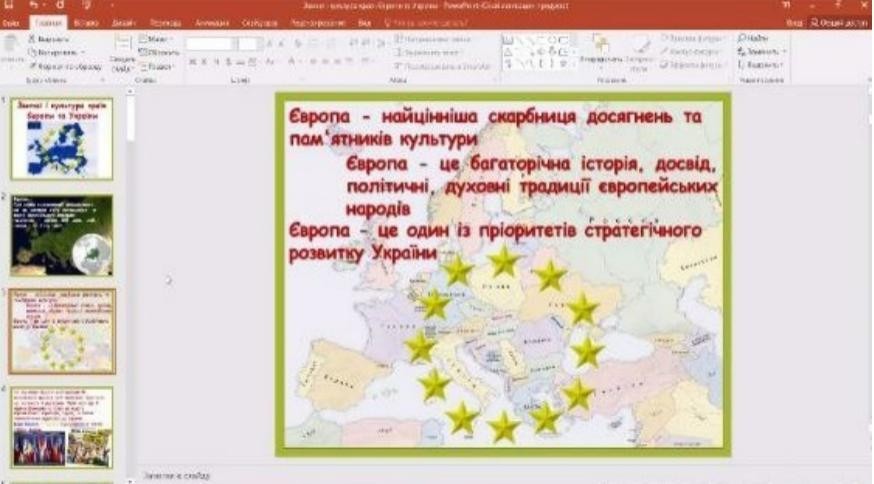Expand the Розділ section dropdown
This screenshot has height=484, width=874.
point(157,66)
